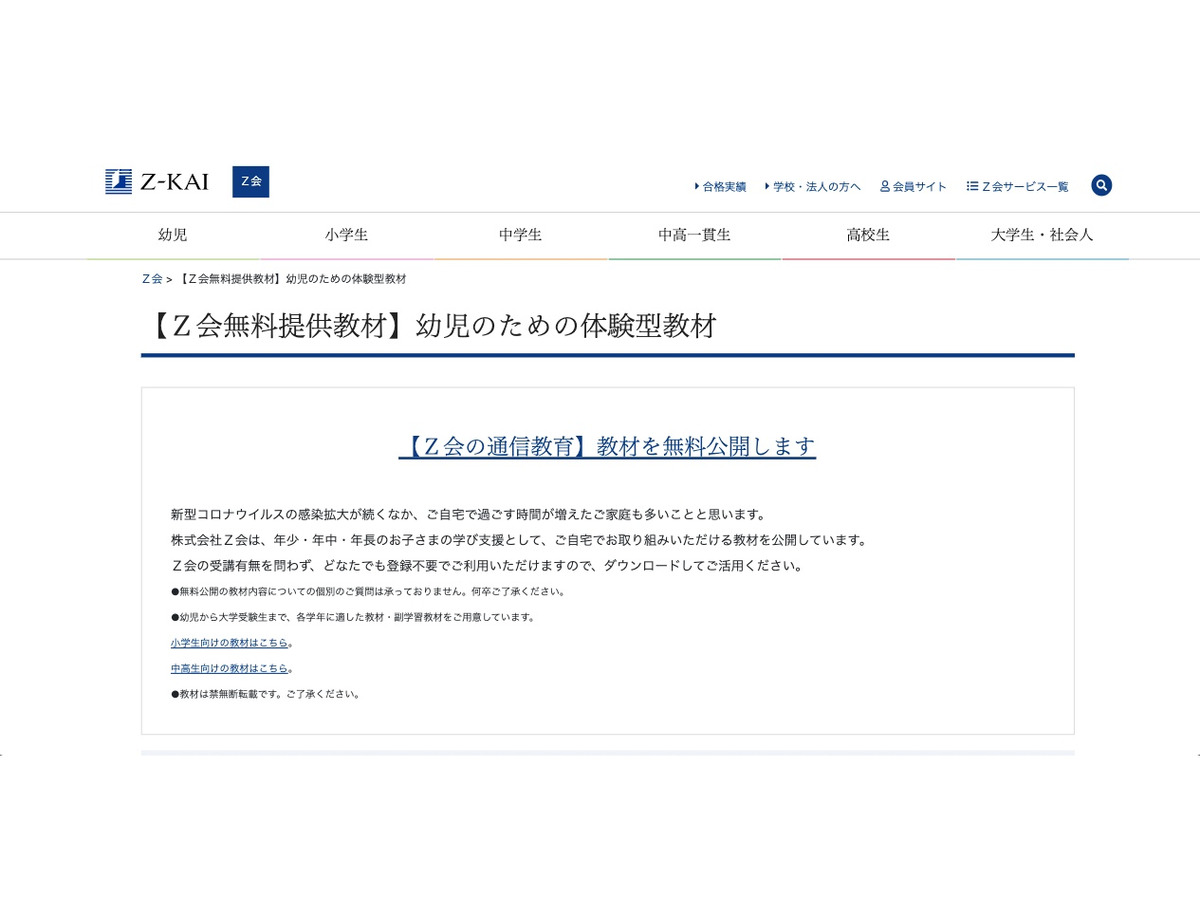1200x900 pixels.
Task: Click the 合格実績 header menu entry
Action: coord(724,185)
